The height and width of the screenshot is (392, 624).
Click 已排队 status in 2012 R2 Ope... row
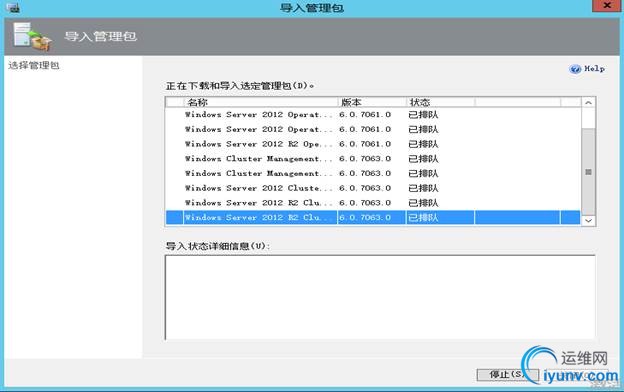423,144
